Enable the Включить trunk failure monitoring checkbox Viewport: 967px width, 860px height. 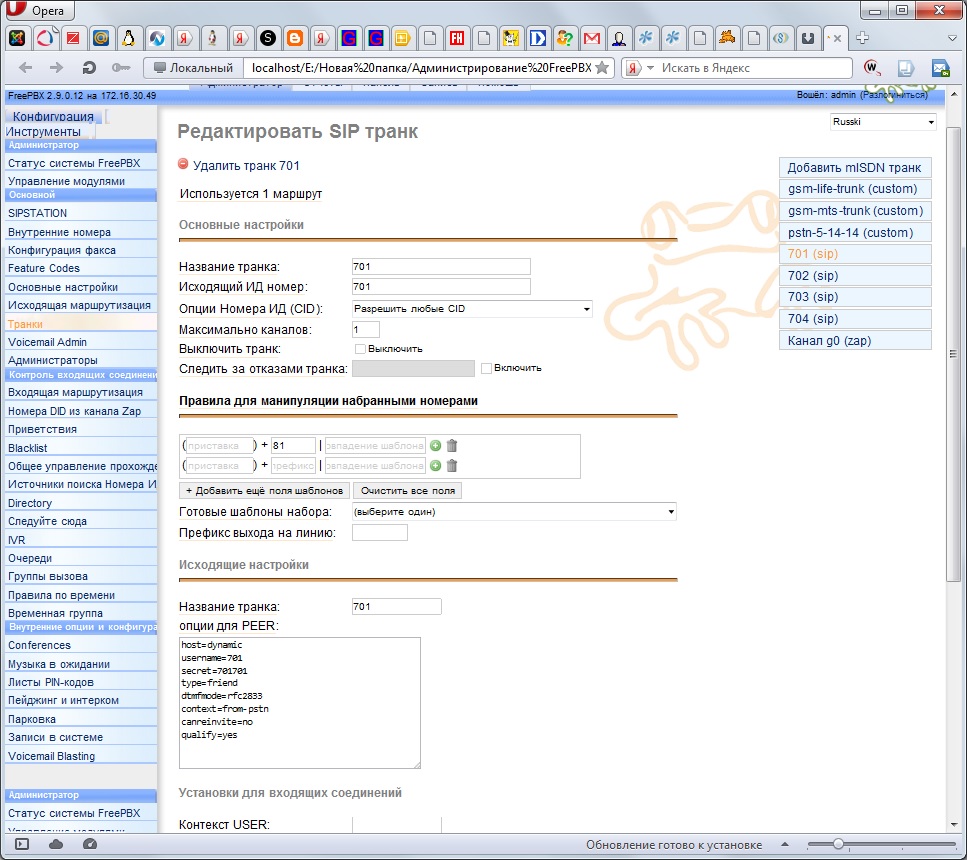coord(486,368)
